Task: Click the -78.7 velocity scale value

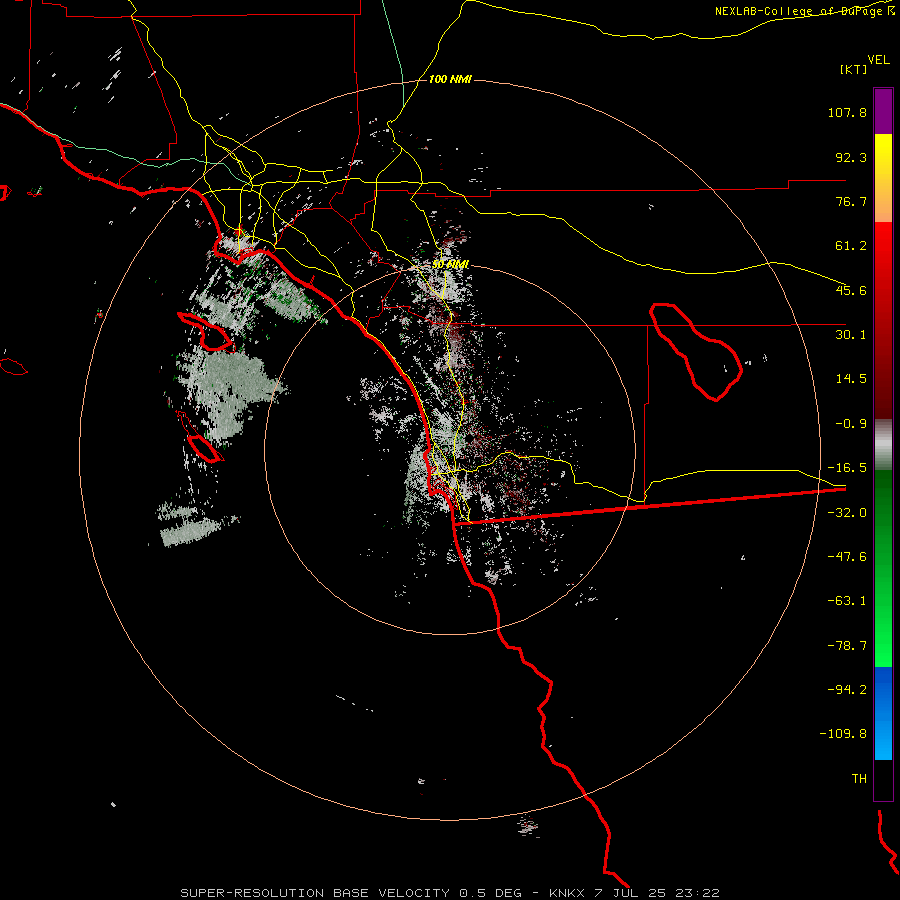Action: tap(847, 646)
